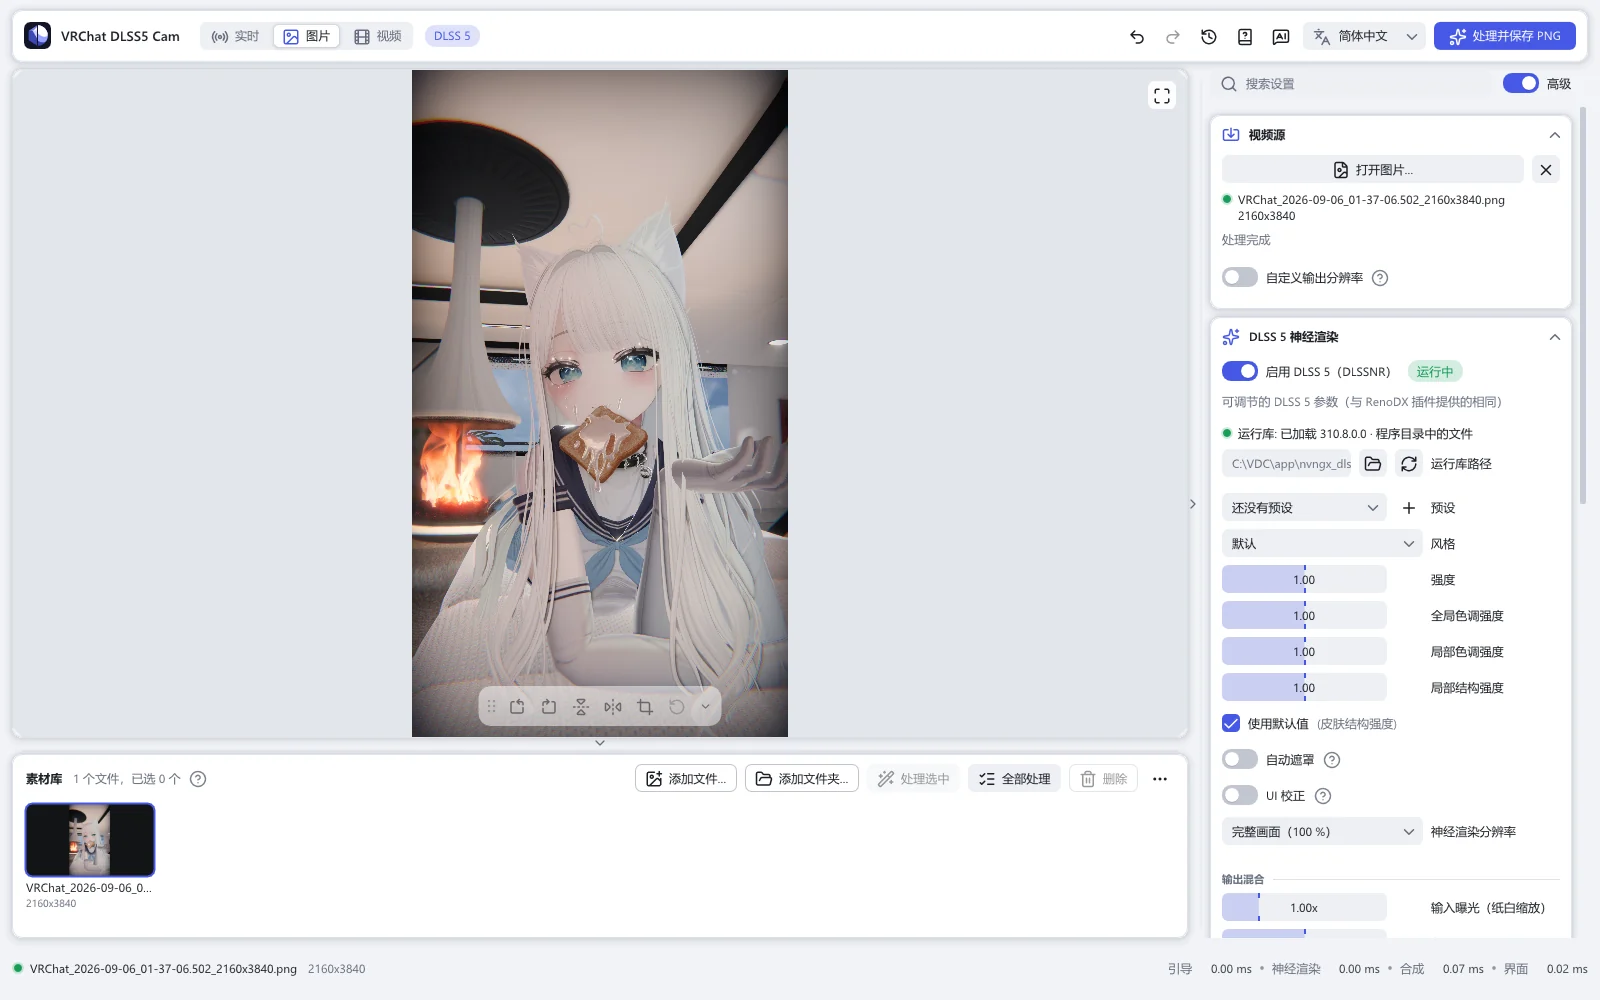Screen dimensions: 1600x1000
Task: Click the runtime path field C:\VDC\app\nvngx_dls
Action: click(1287, 464)
